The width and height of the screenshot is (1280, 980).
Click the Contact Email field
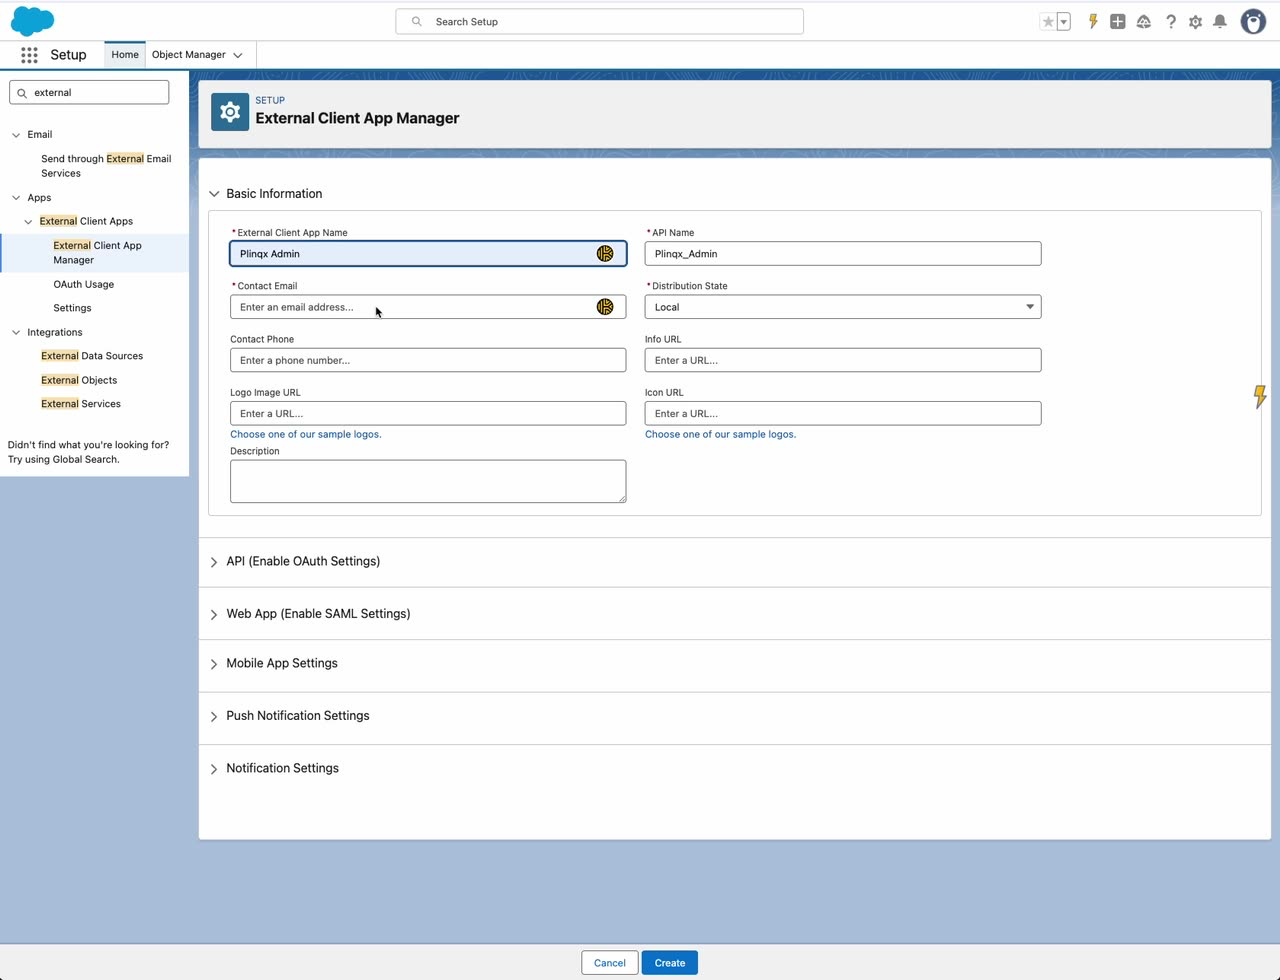coord(428,307)
